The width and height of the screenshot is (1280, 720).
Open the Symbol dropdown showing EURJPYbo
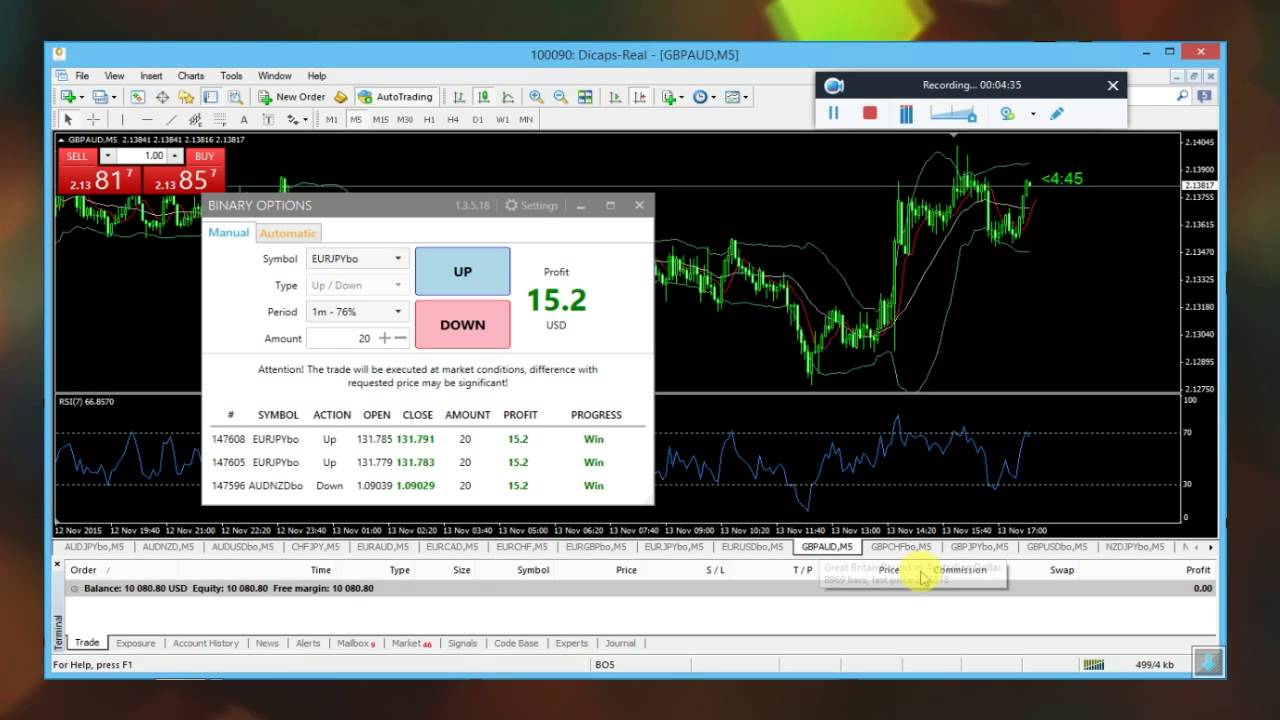click(357, 258)
